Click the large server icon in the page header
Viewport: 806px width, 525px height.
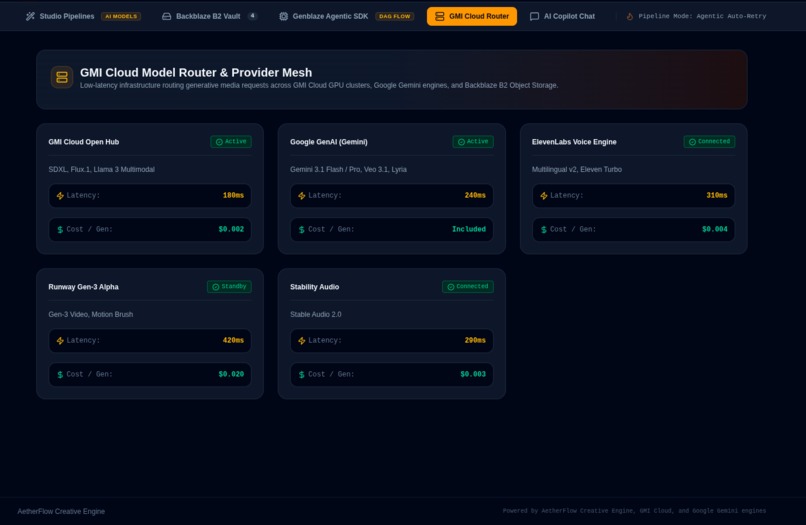(62, 77)
